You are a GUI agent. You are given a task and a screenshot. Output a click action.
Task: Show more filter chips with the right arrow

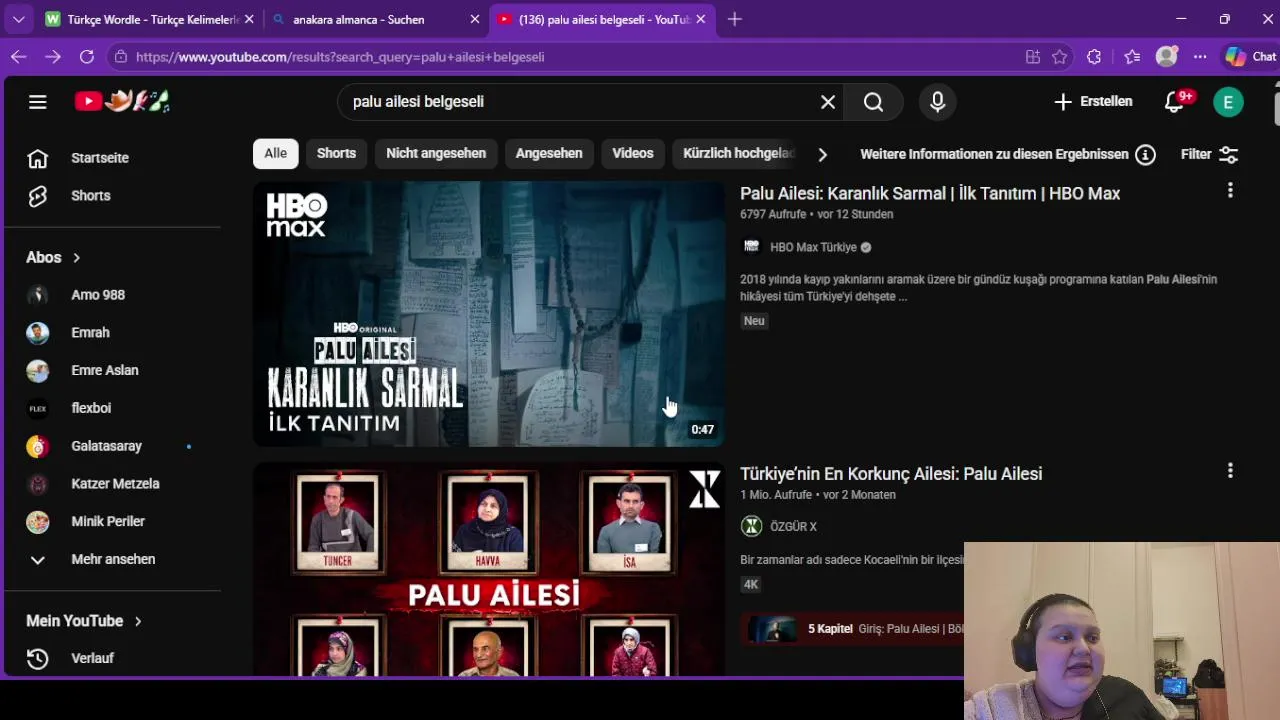coord(822,154)
